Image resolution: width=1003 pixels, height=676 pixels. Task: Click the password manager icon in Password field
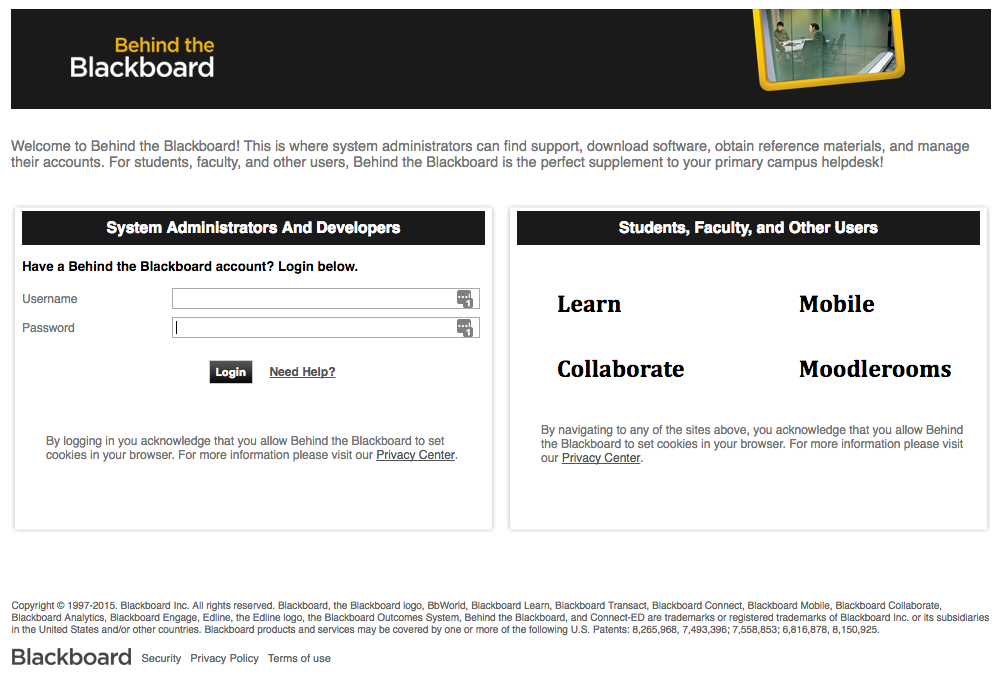click(x=464, y=328)
